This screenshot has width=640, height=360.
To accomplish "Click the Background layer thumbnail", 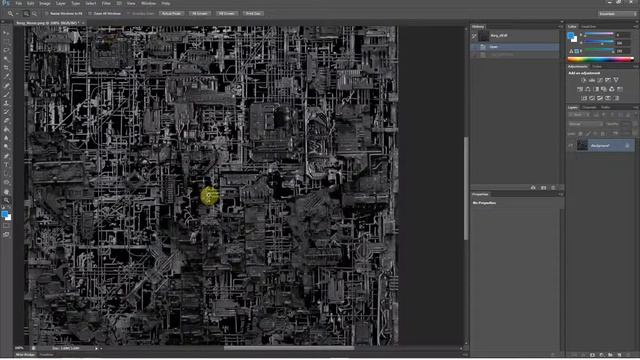I will (x=582, y=145).
